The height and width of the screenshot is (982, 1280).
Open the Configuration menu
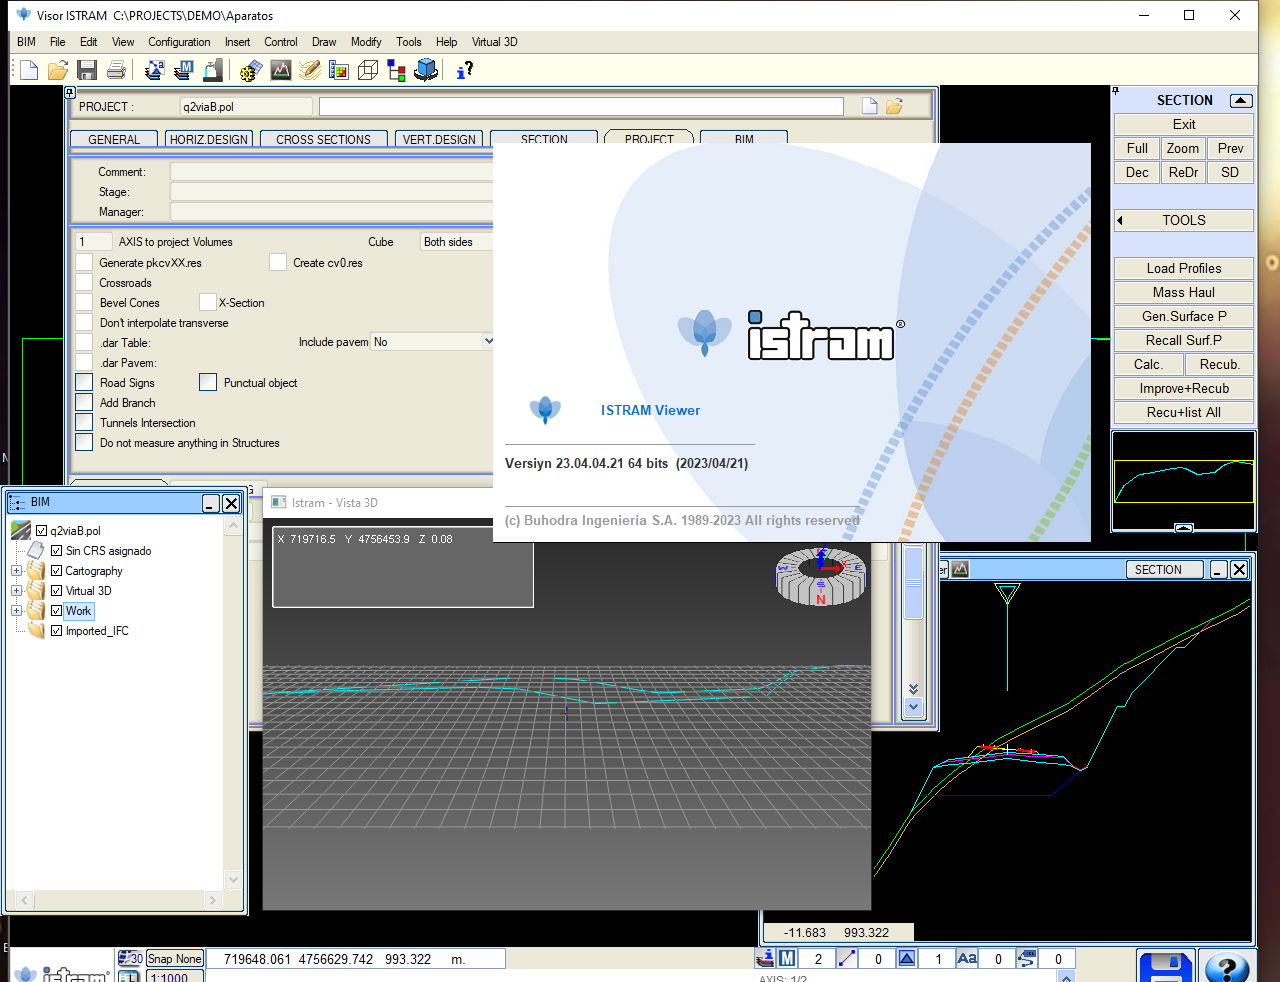pos(179,42)
